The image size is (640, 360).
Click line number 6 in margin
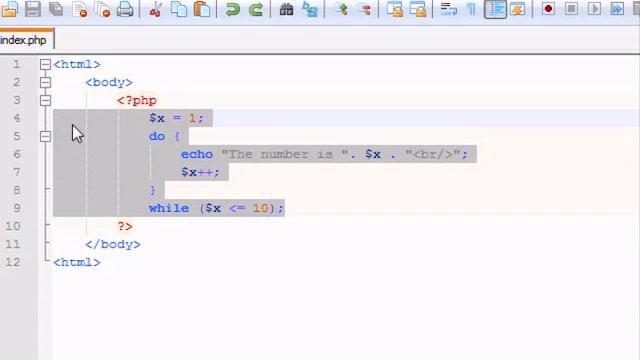click(x=16, y=154)
